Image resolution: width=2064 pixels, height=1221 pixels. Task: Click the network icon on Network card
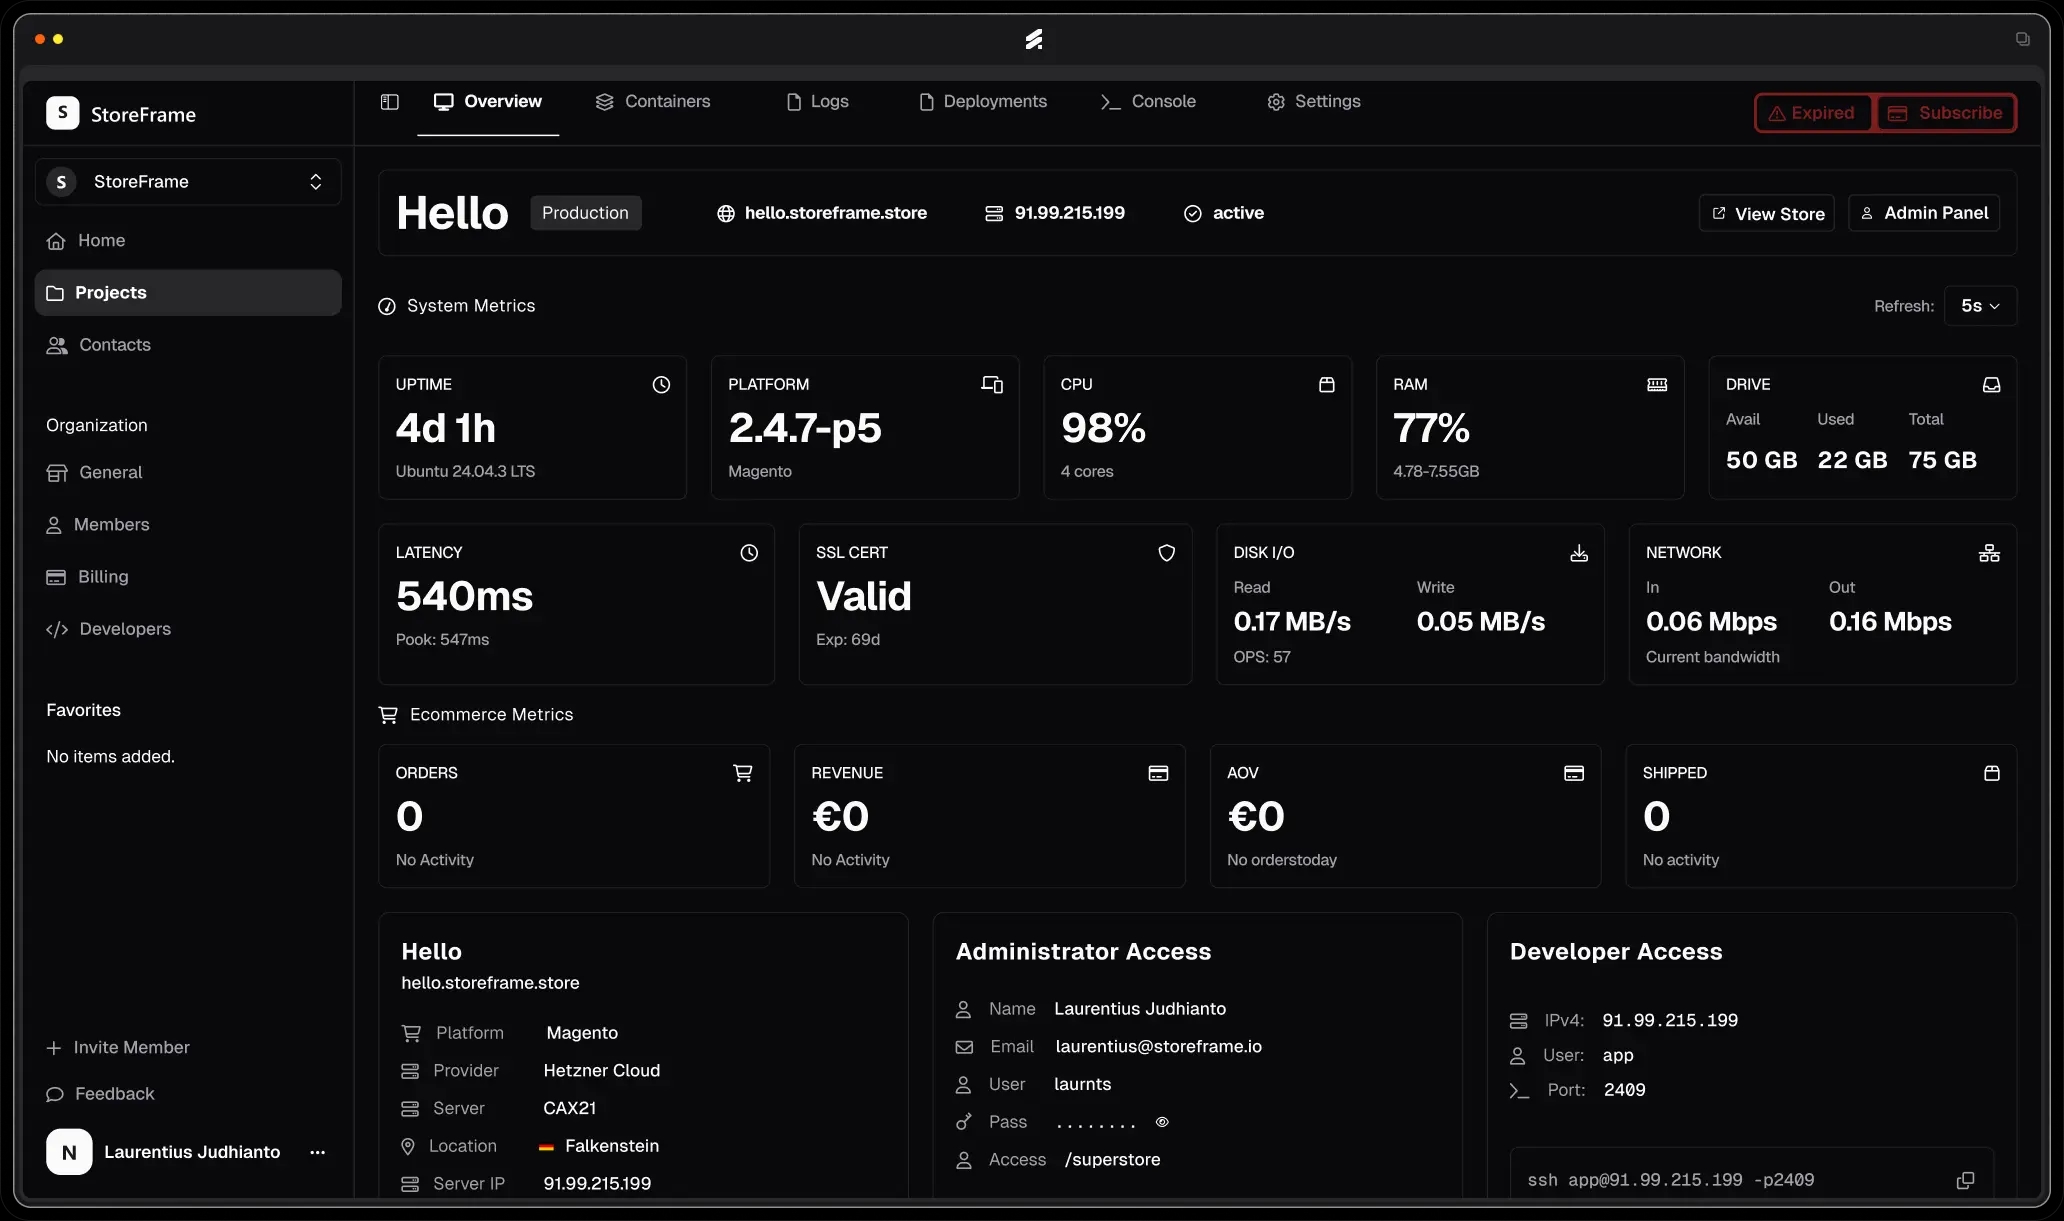pos(1989,552)
